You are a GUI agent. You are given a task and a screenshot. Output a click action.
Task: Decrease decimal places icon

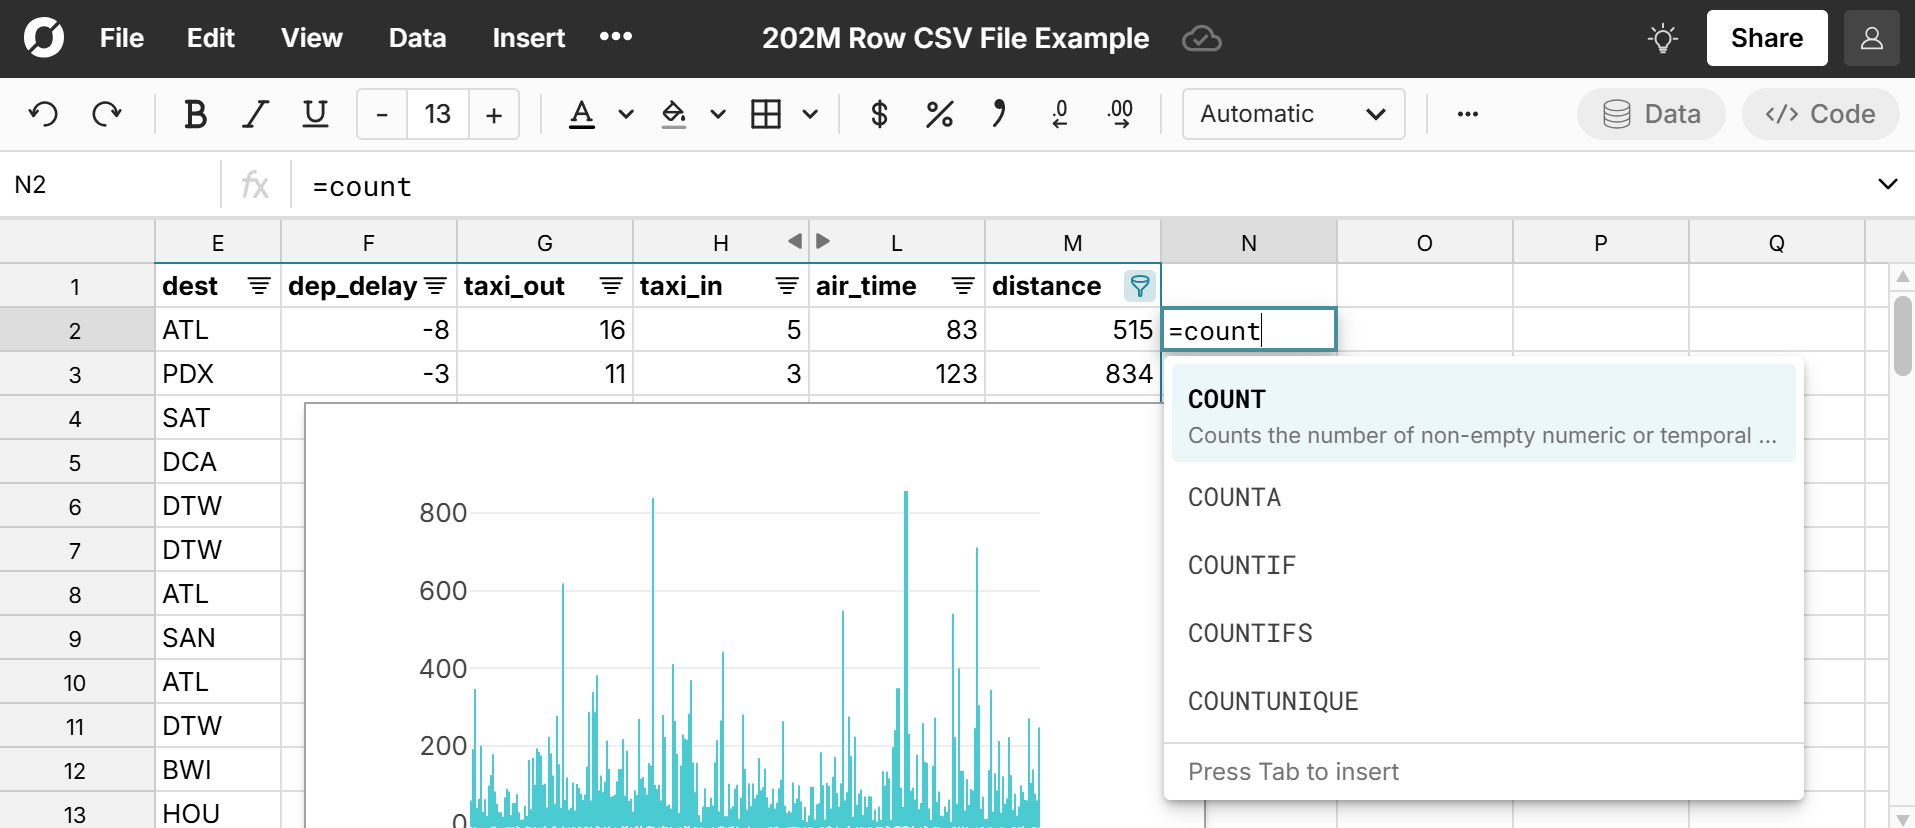pyautogui.click(x=1060, y=114)
